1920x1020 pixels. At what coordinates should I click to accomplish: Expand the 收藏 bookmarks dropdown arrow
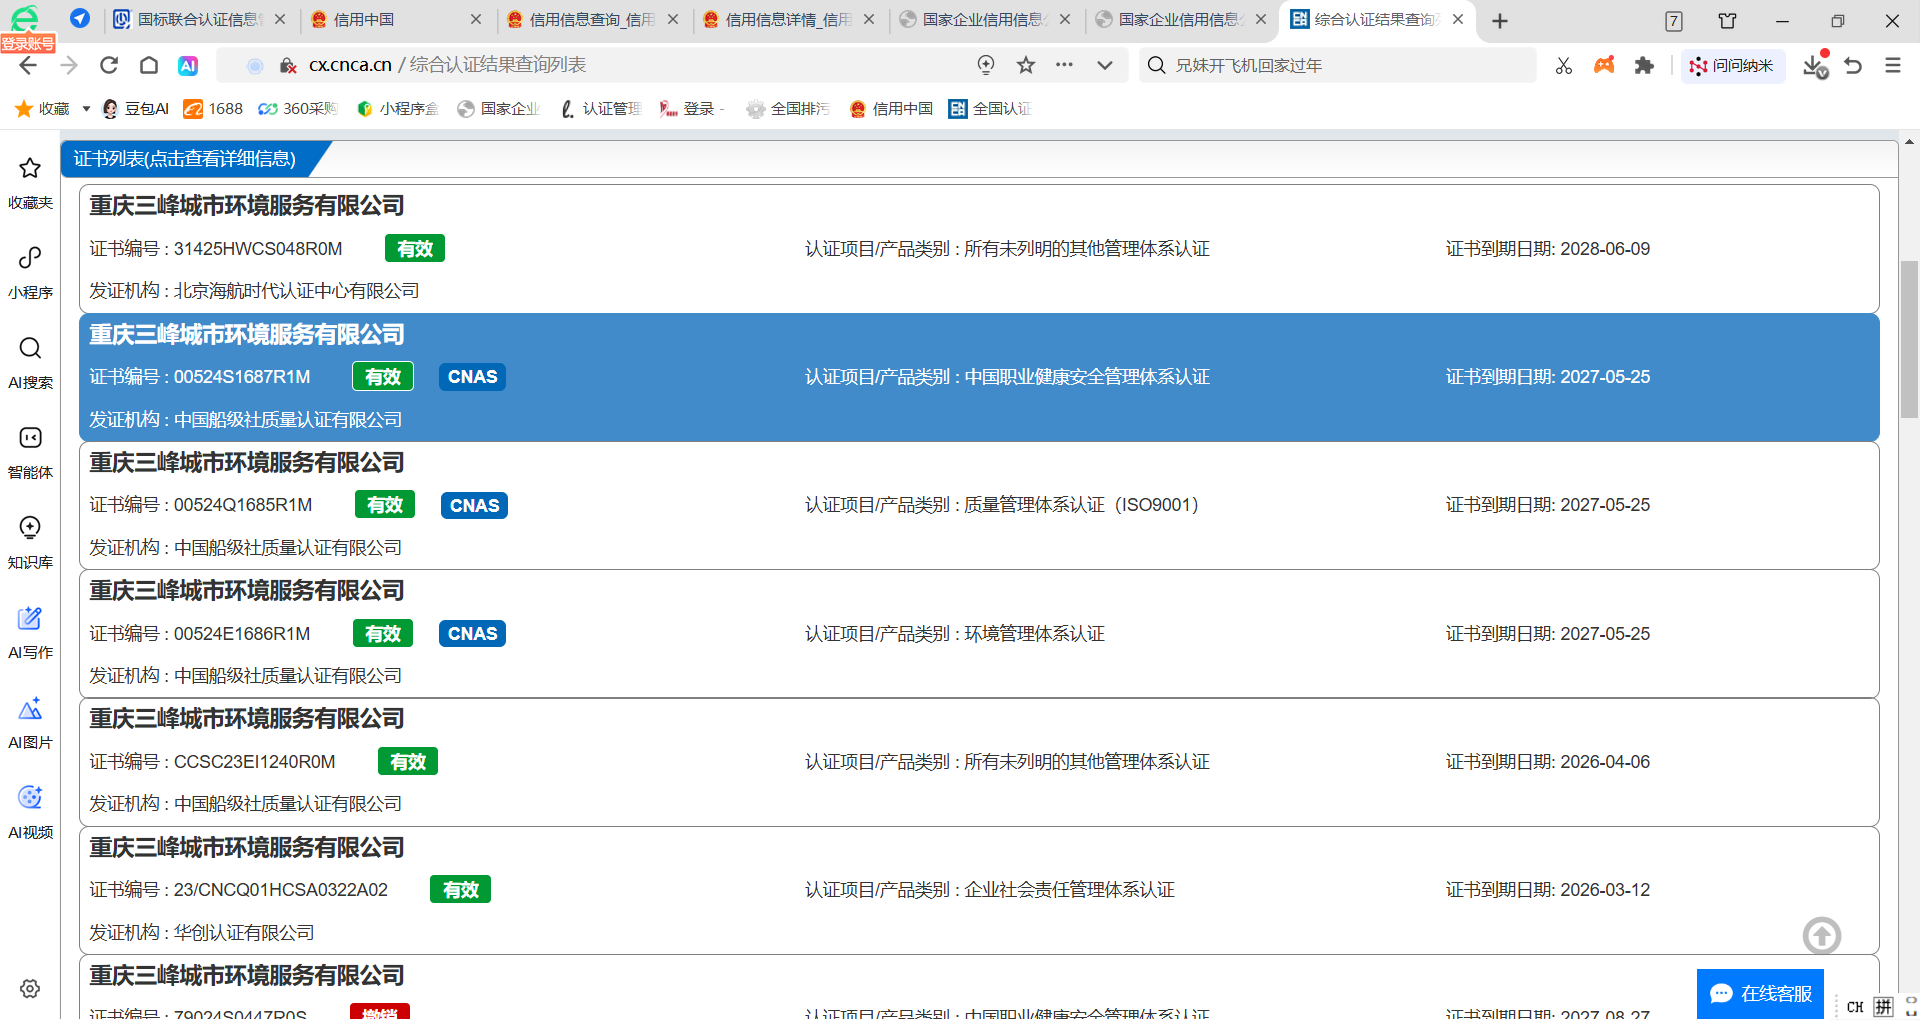coord(86,109)
